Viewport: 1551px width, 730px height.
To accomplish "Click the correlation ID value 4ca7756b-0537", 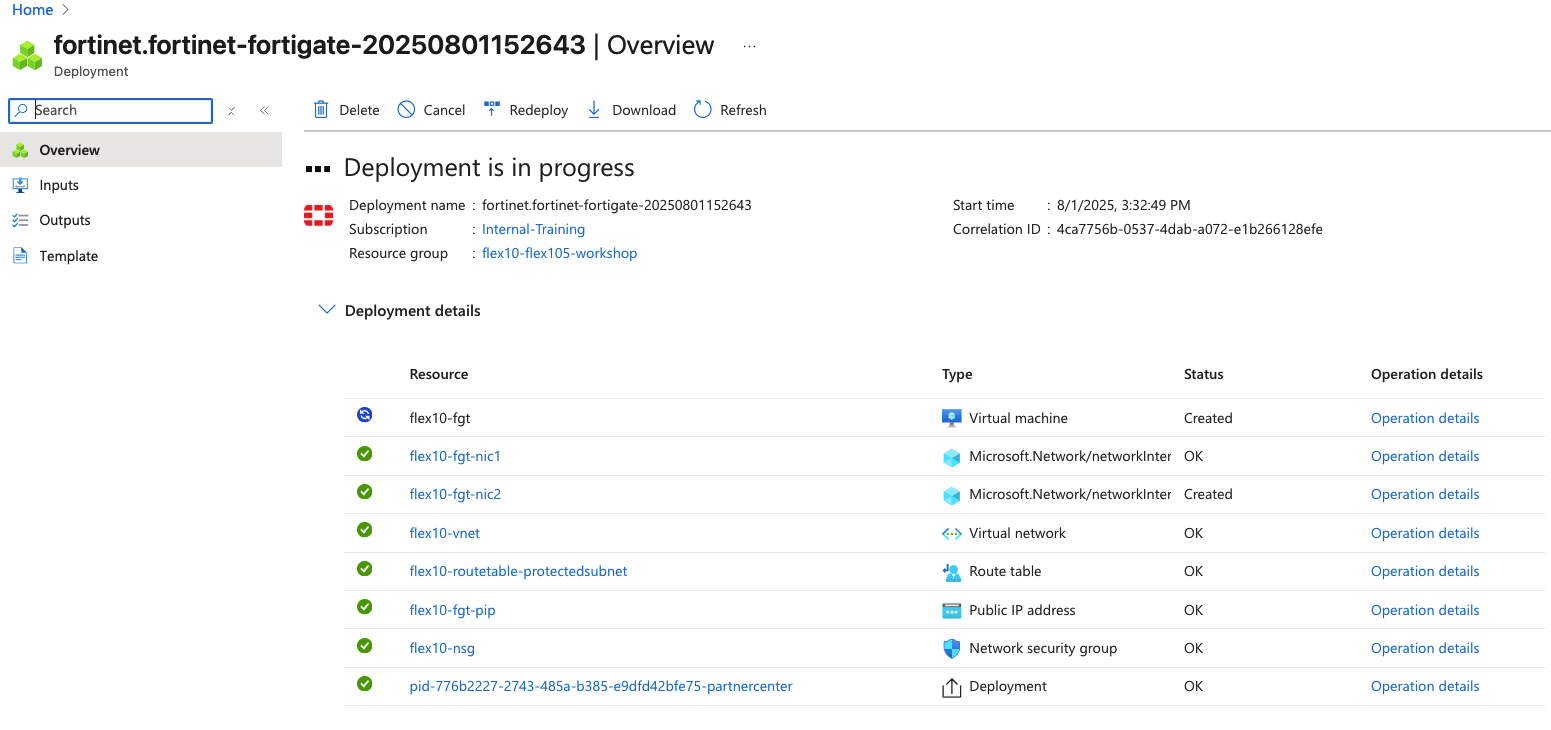I will 1189,229.
